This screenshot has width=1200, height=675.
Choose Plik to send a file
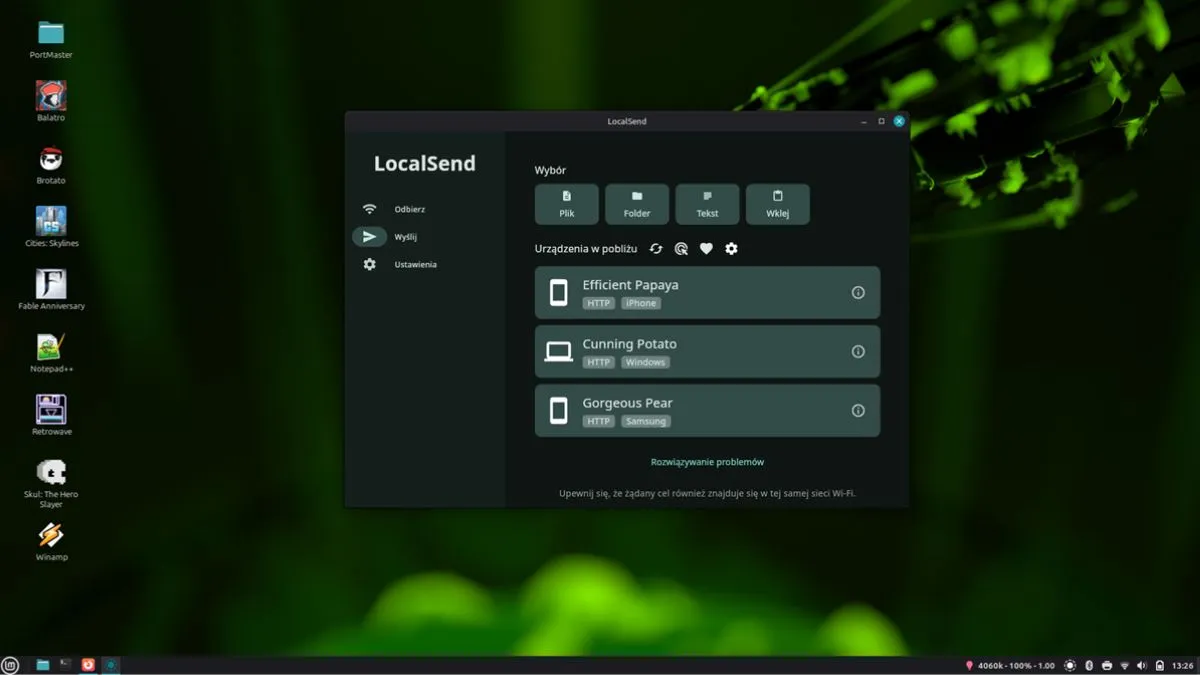(x=567, y=204)
